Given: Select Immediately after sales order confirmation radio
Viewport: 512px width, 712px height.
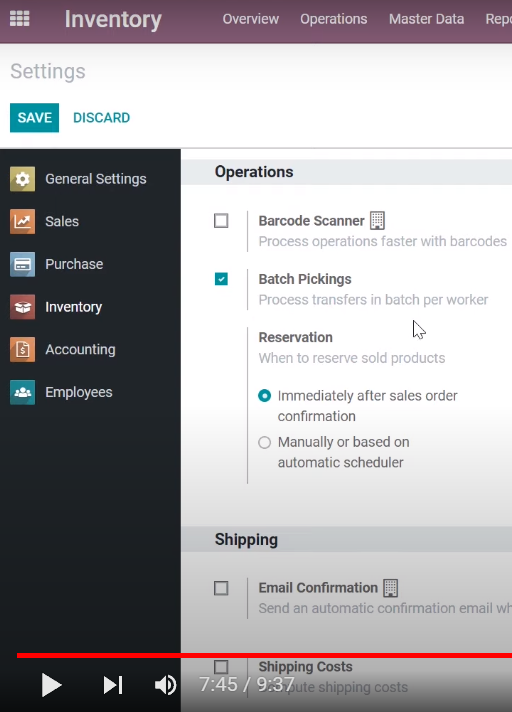Looking at the screenshot, I should click(x=265, y=396).
